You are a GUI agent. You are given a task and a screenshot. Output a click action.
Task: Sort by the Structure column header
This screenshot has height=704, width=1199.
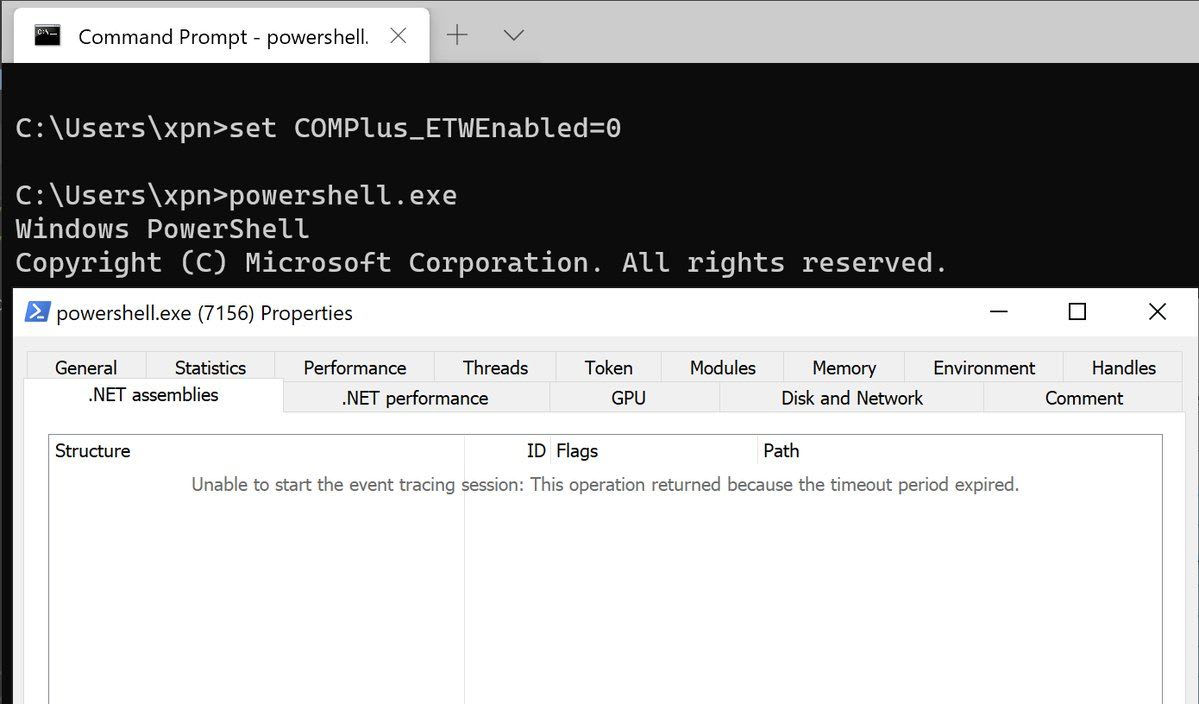point(93,451)
